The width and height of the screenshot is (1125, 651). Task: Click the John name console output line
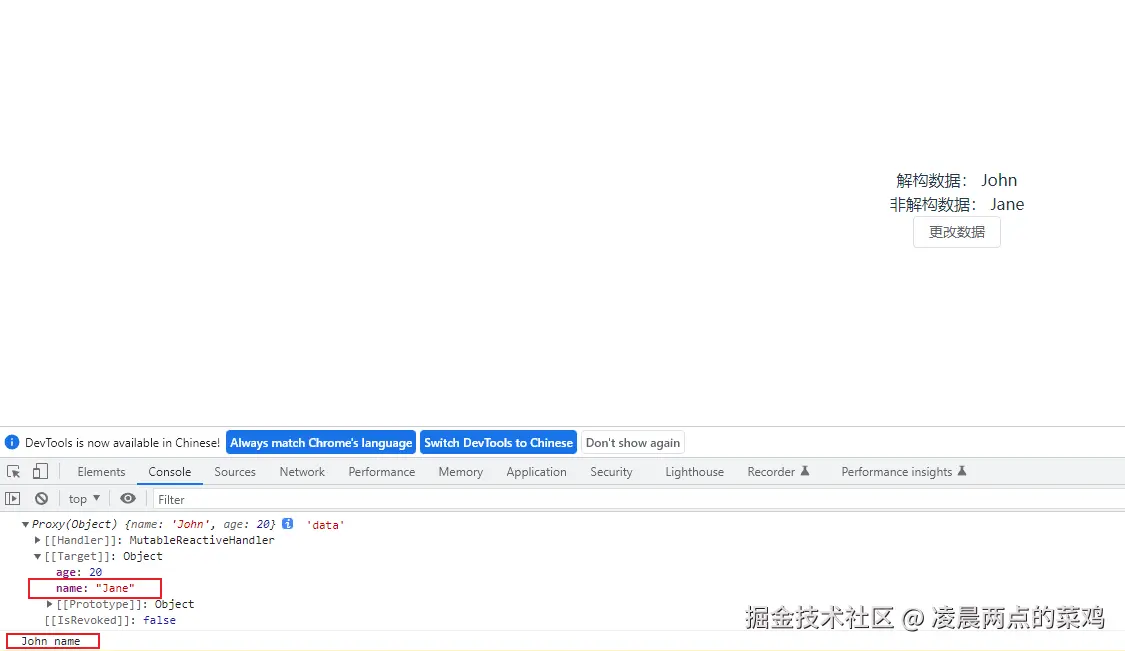click(50, 641)
